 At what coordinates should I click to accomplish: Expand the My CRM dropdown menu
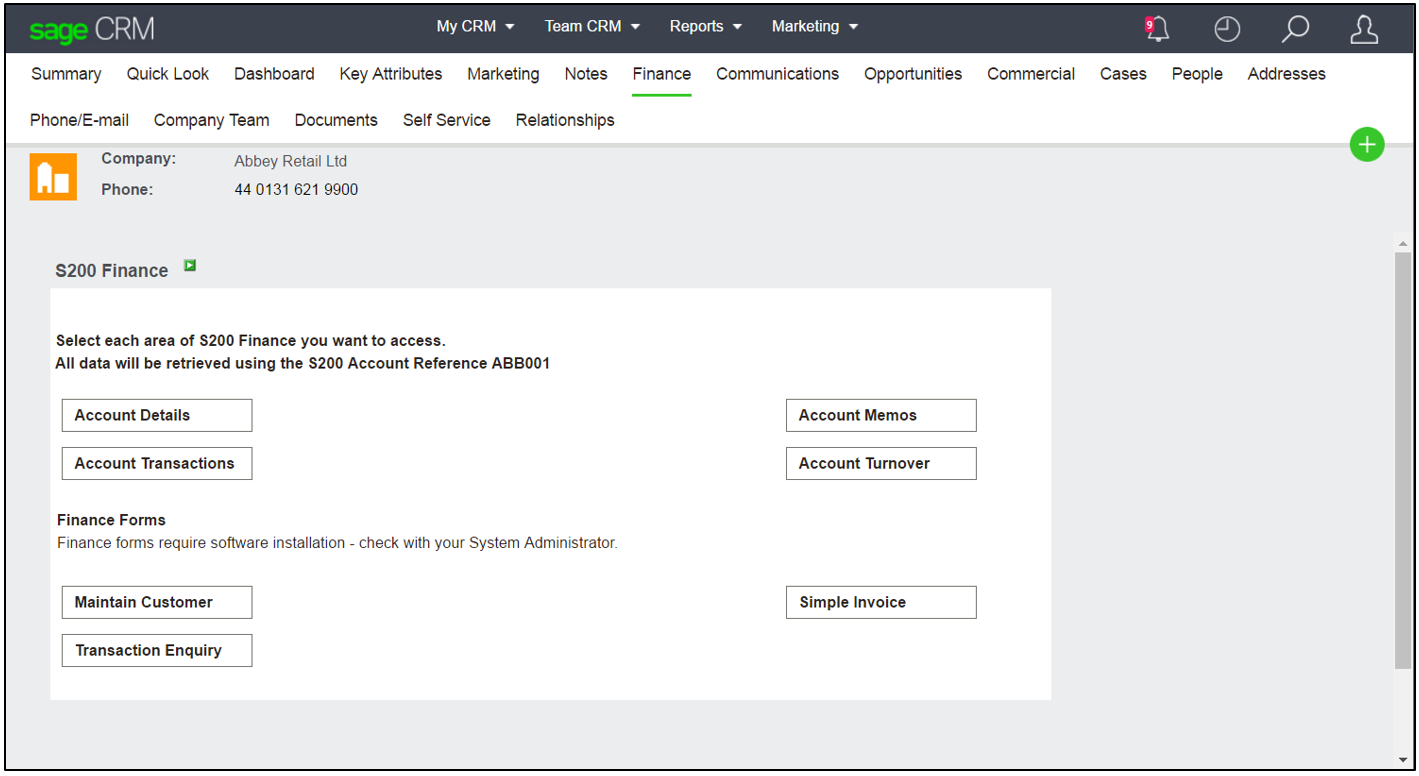[x=475, y=27]
